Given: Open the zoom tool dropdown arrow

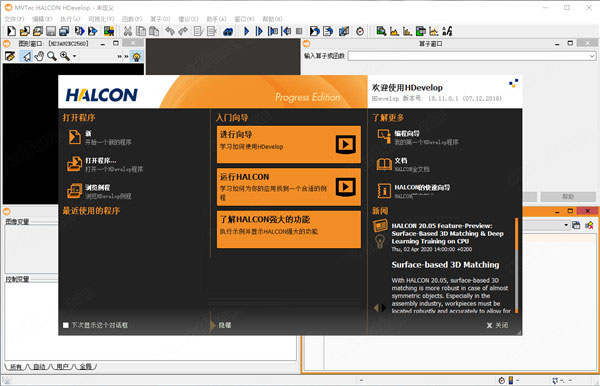Looking at the screenshot, I should coord(74,56).
